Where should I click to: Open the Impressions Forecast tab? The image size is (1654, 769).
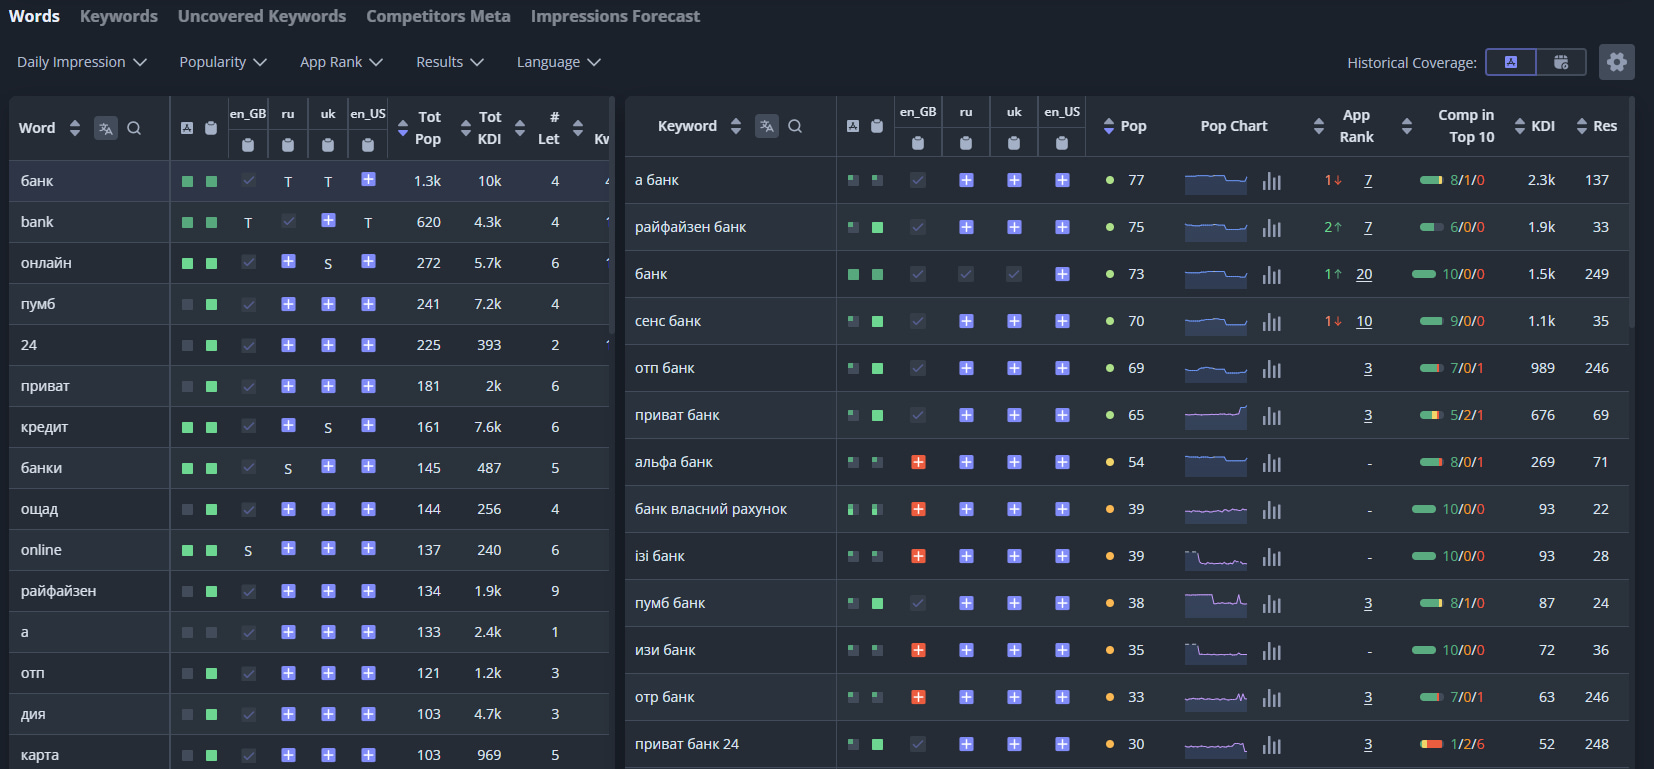pyautogui.click(x=615, y=16)
